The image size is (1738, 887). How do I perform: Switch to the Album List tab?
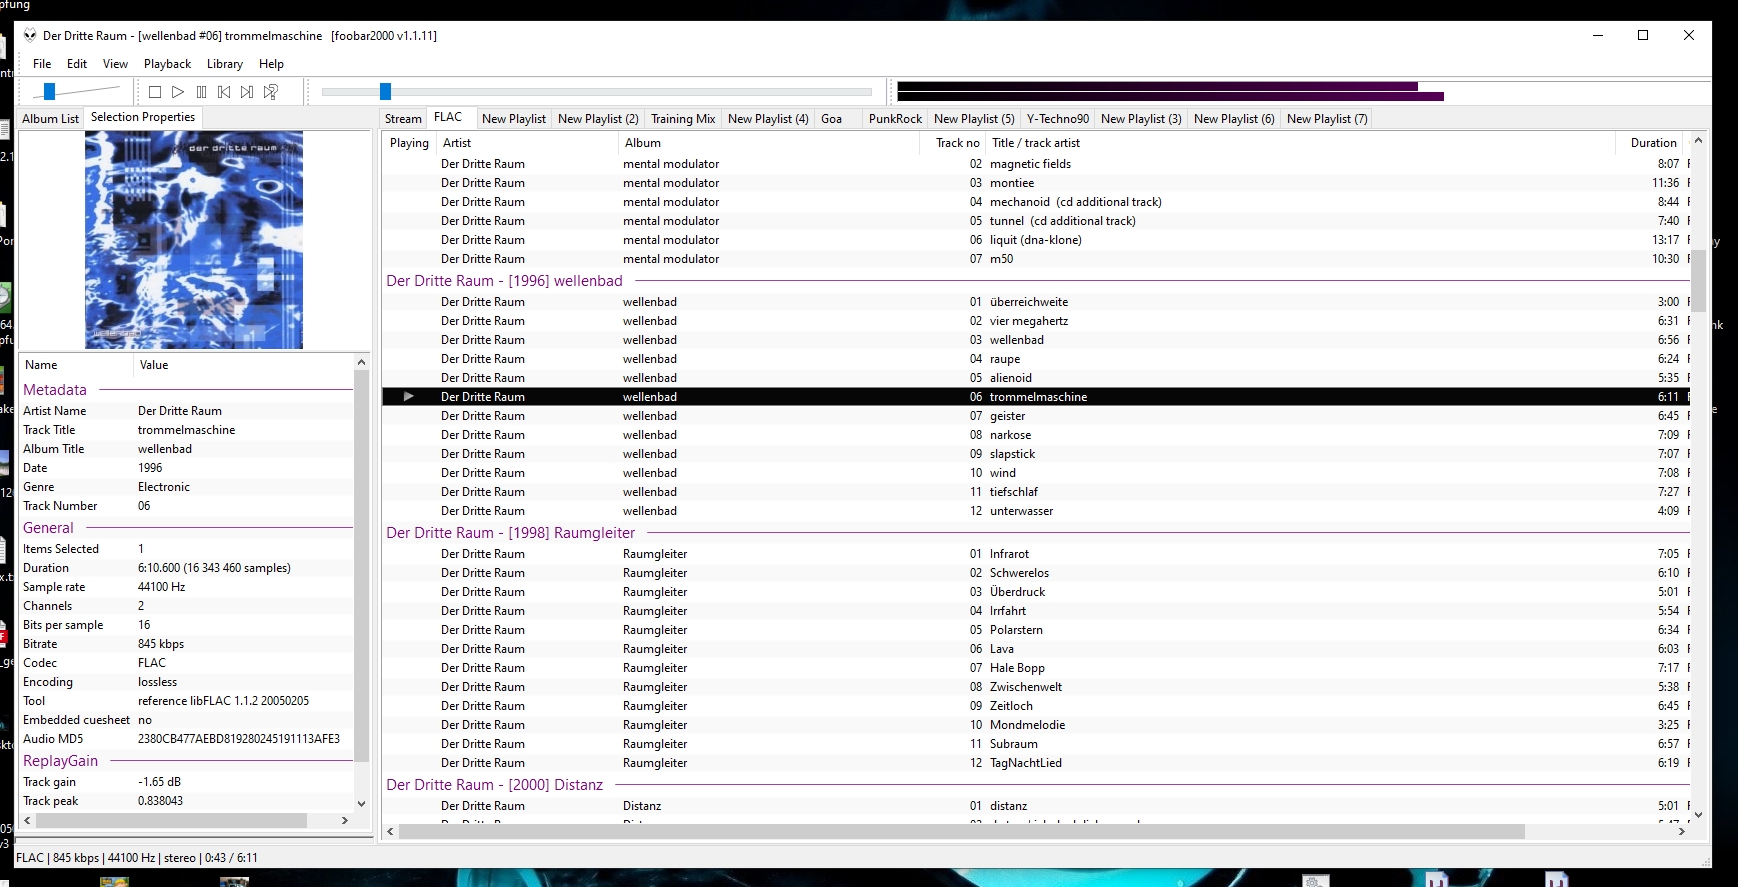[51, 119]
